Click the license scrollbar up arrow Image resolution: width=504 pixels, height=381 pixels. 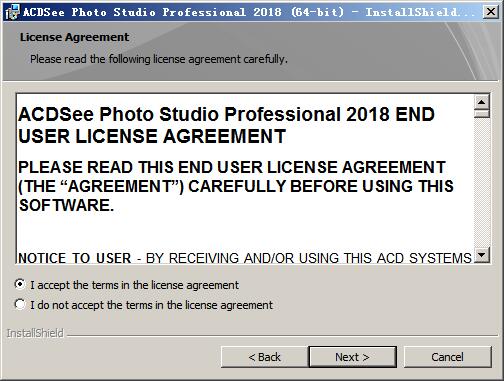(x=482, y=102)
